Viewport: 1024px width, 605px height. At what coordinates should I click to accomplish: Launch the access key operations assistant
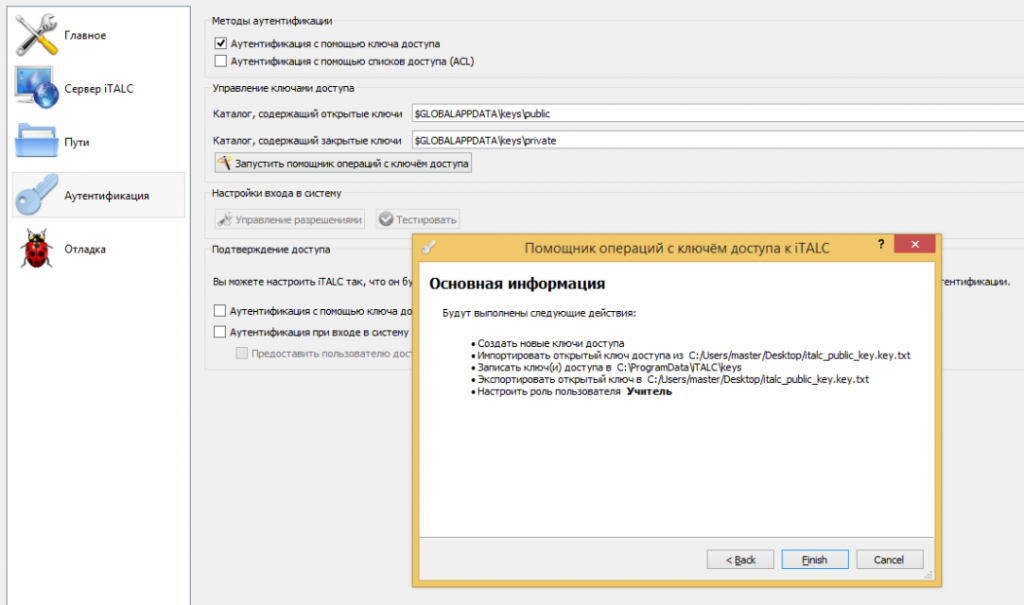[343, 163]
